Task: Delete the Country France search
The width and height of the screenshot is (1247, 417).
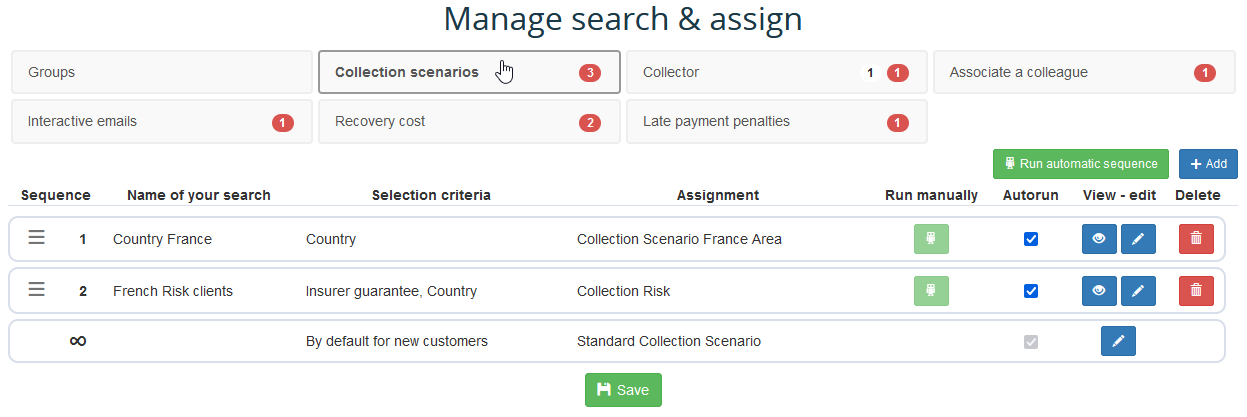Action: (x=1196, y=239)
